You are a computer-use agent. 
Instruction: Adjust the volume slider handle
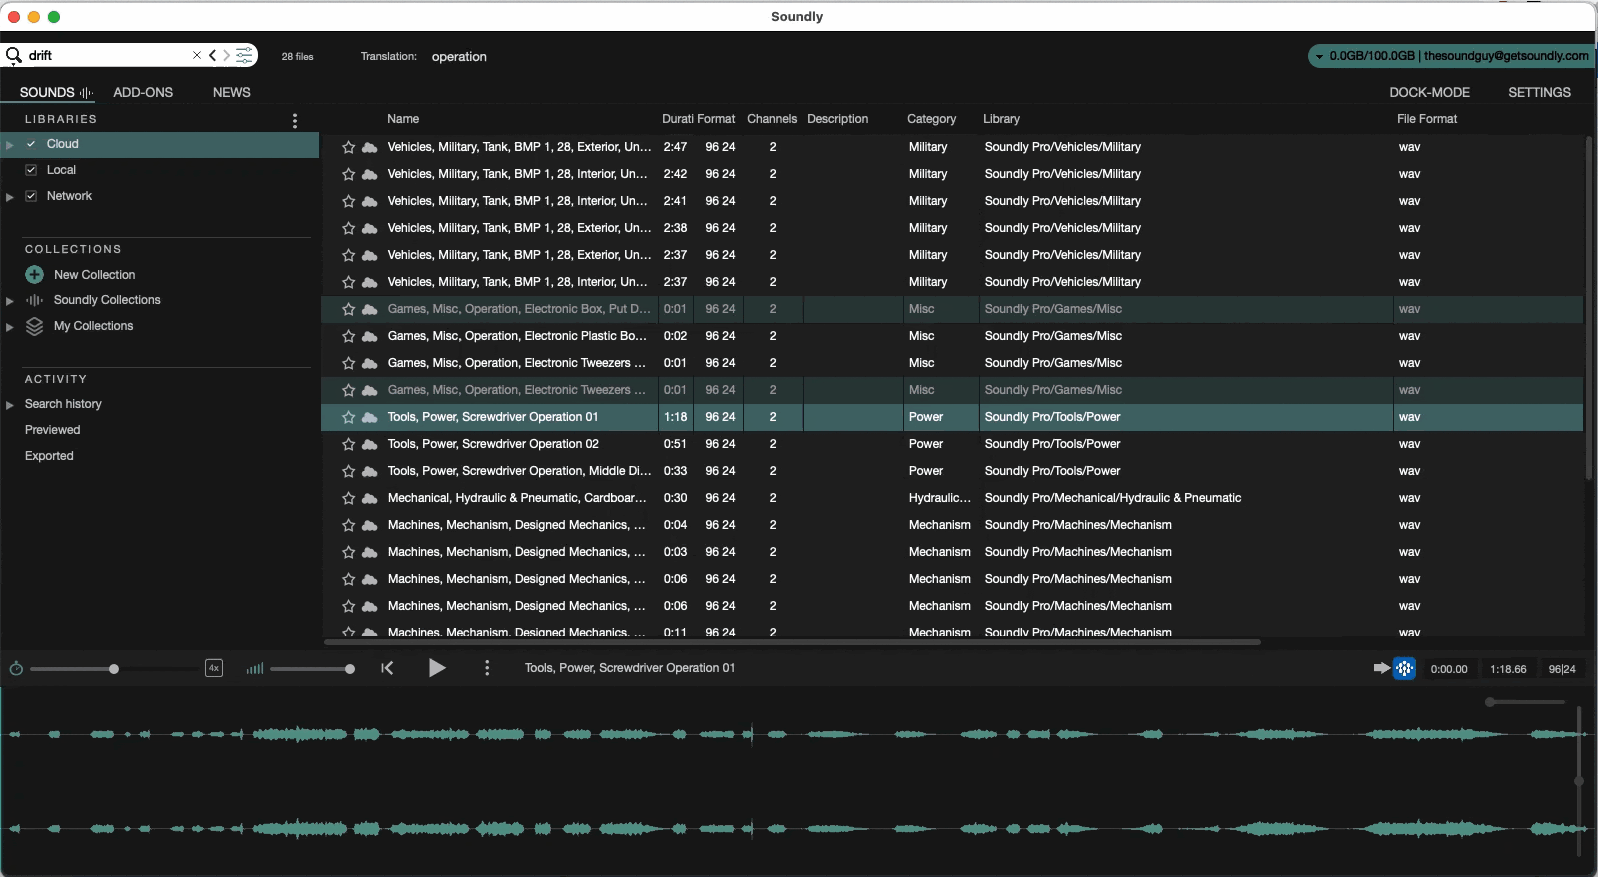(350, 669)
